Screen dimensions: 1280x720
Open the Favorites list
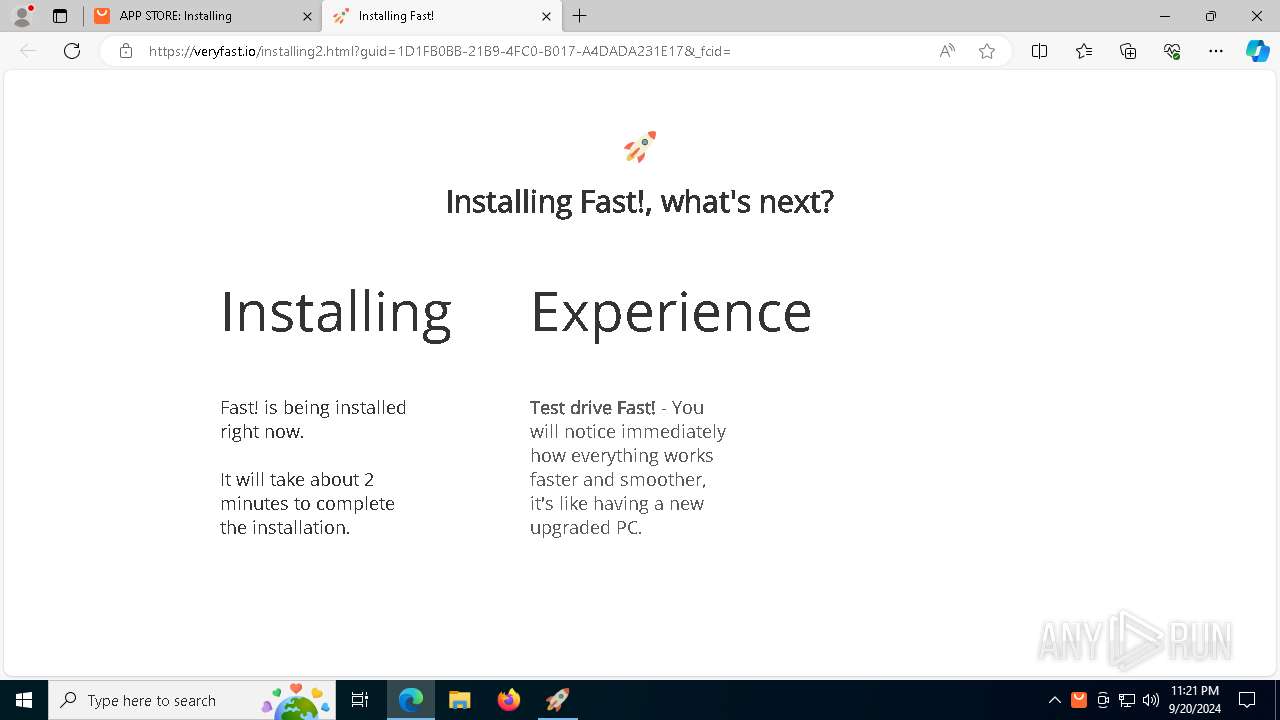1084,51
